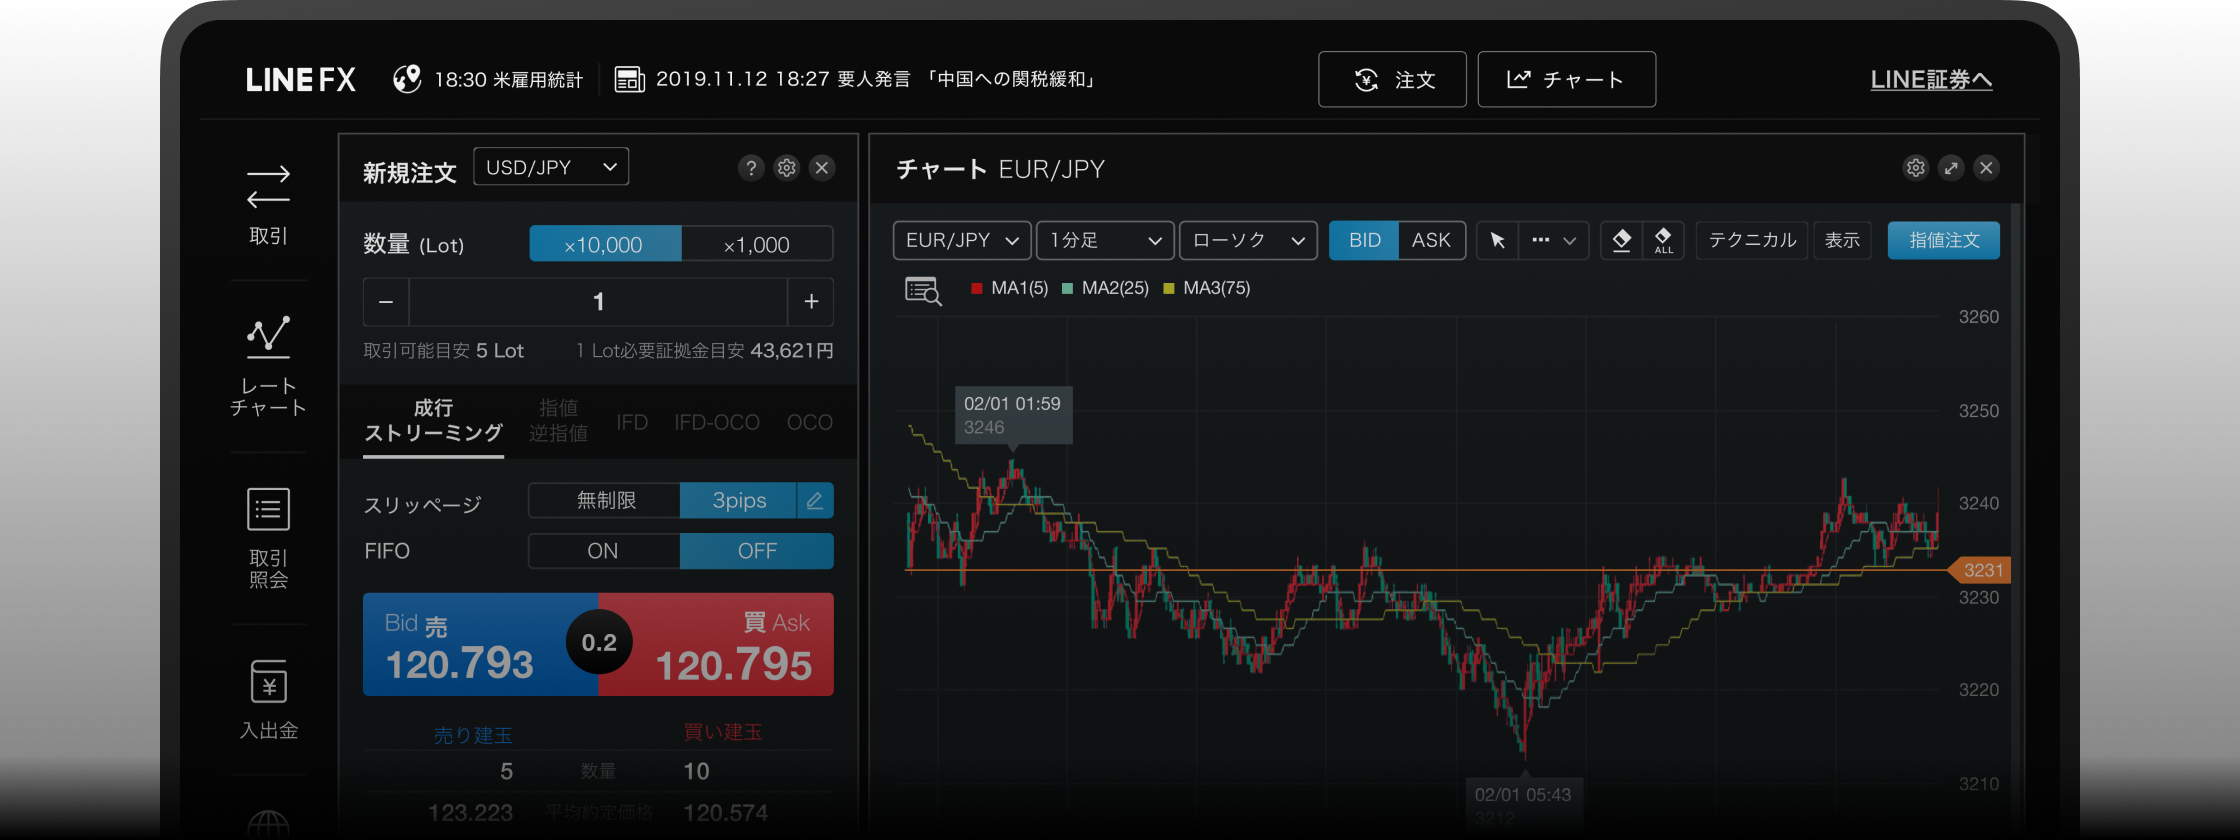The width and height of the screenshot is (2240, 840).
Task: Click the 43,621円 required margin value
Action: 792,351
